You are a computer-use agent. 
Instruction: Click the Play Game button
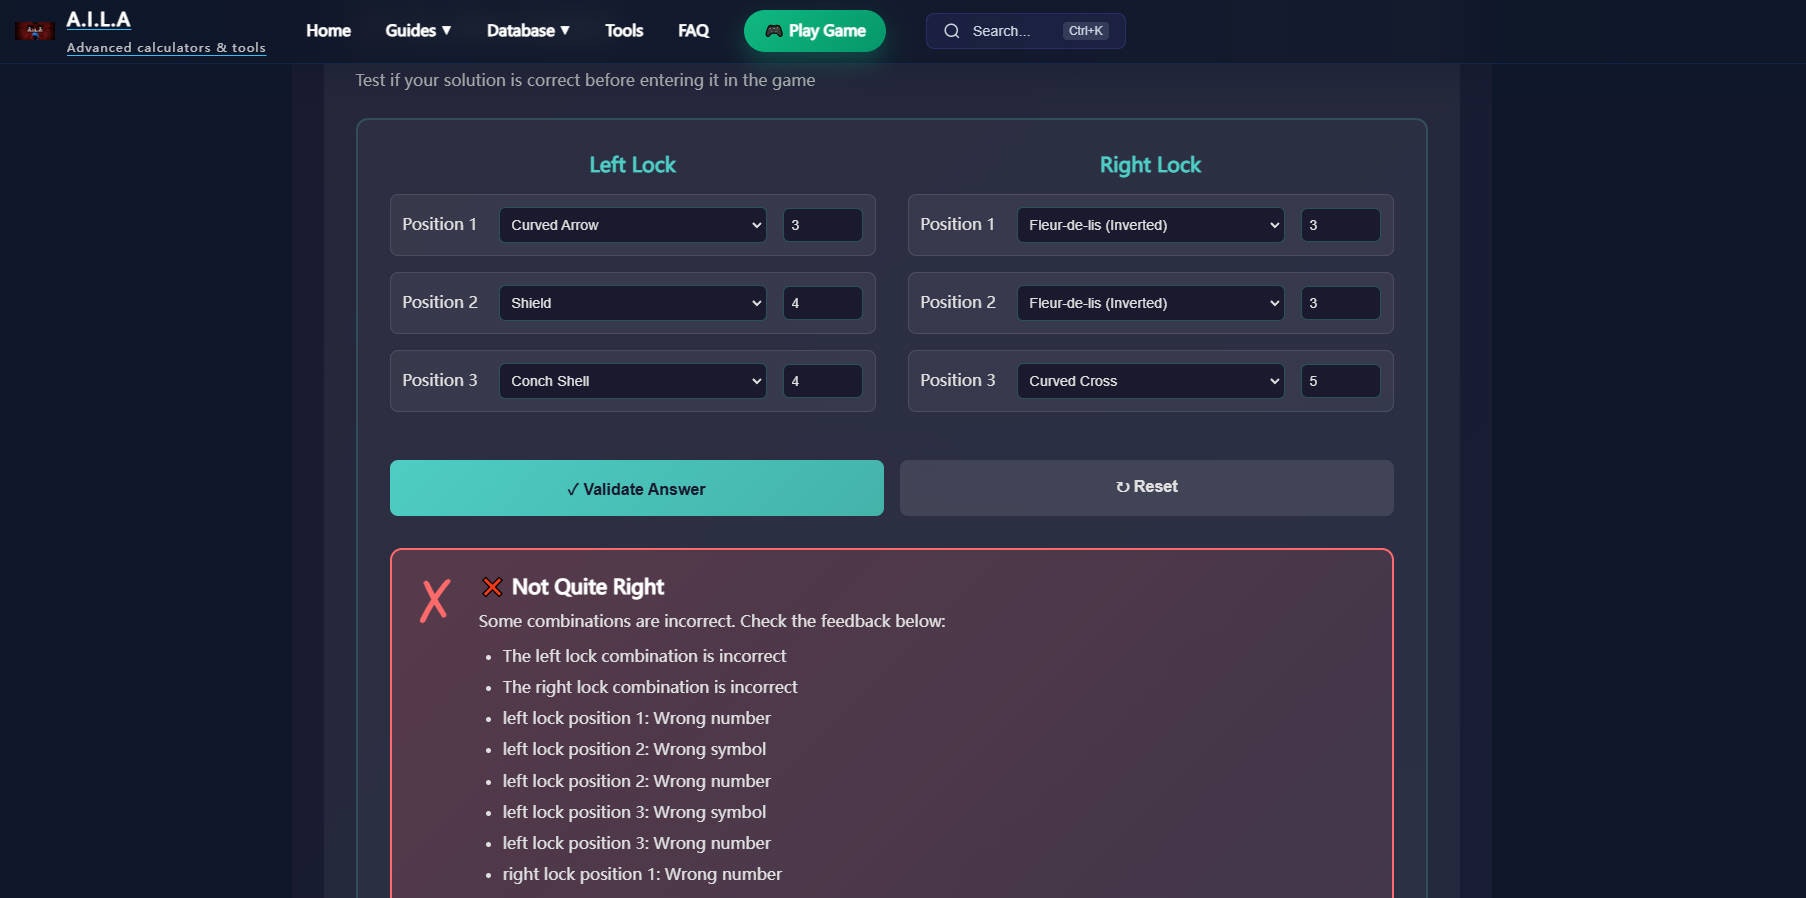815,31
